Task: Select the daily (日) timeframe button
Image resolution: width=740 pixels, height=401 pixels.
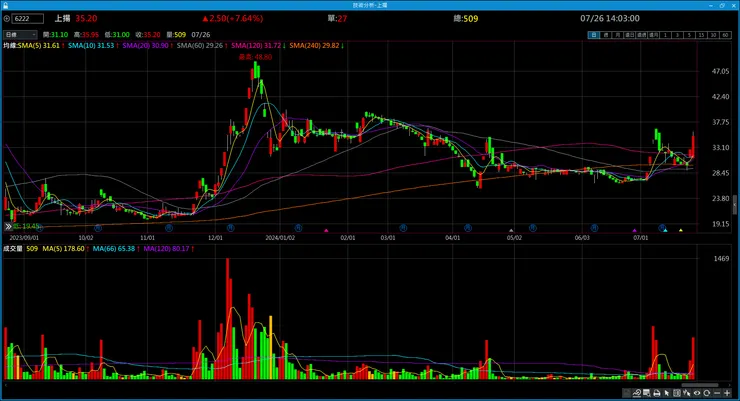Action: [x=594, y=35]
